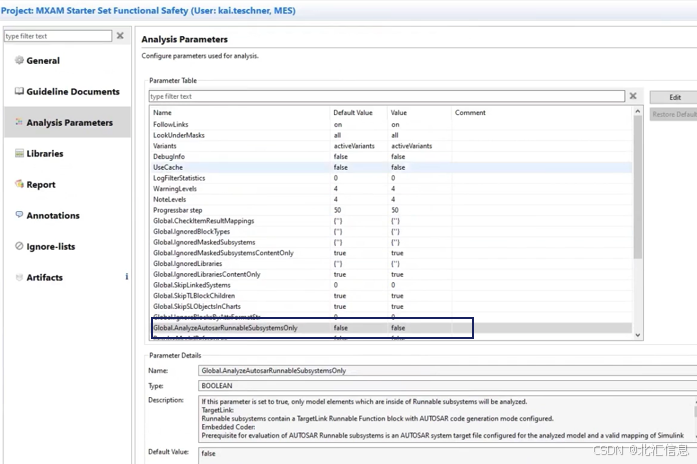697x464 pixels.
Task: Click the table scrollbar up arrow
Action: [638, 111]
